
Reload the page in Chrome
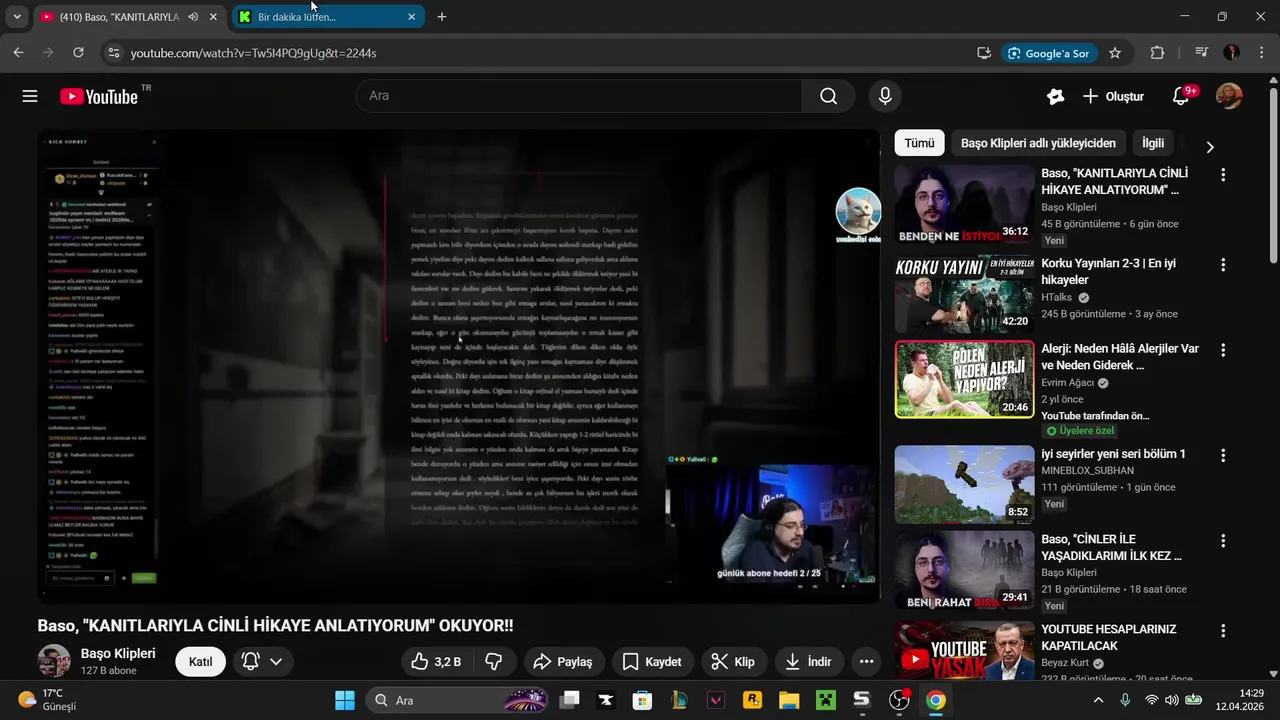point(78,53)
